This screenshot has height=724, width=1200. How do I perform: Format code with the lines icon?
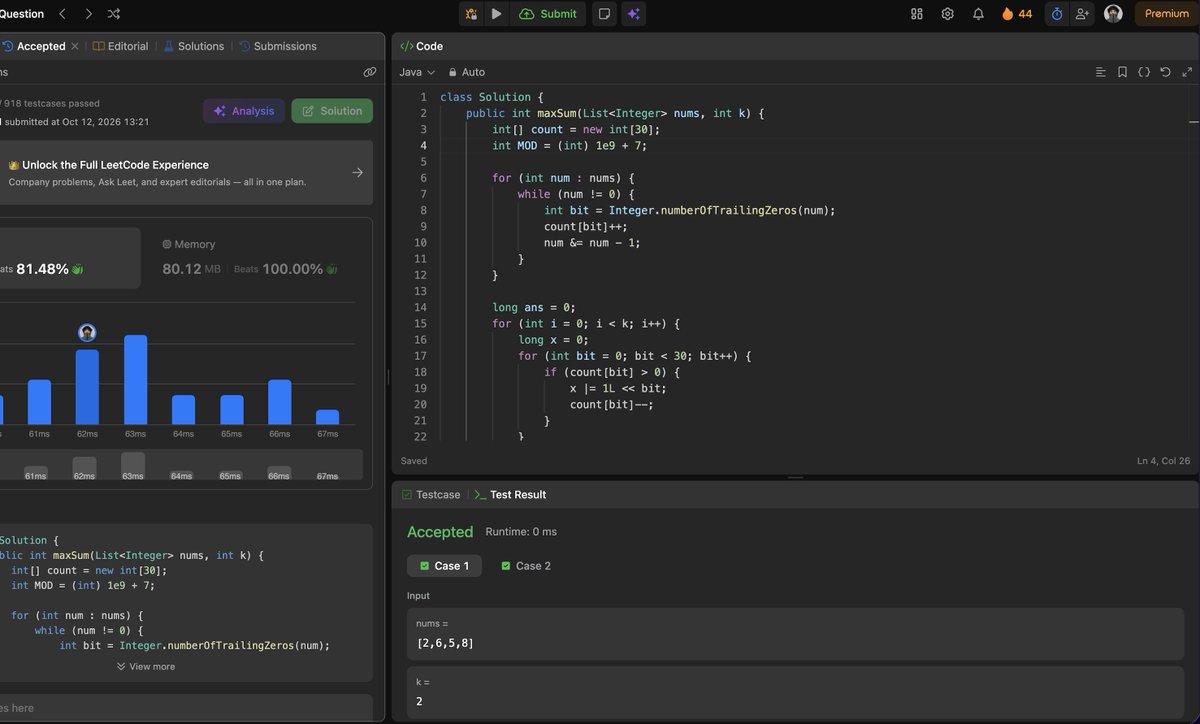pyautogui.click(x=1100, y=72)
